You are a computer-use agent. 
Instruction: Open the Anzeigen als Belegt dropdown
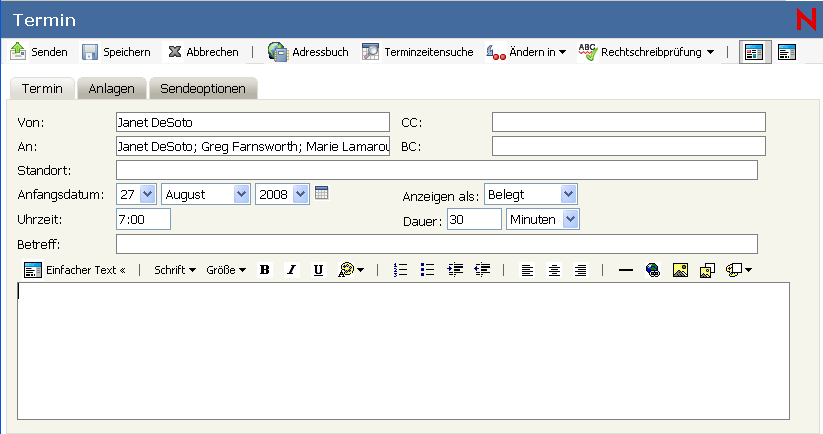[531, 194]
